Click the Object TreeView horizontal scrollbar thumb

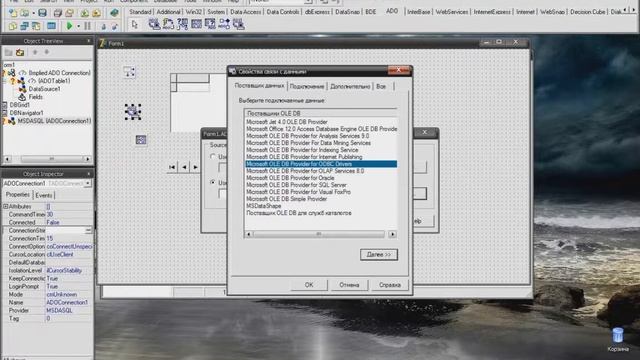tap(51, 159)
